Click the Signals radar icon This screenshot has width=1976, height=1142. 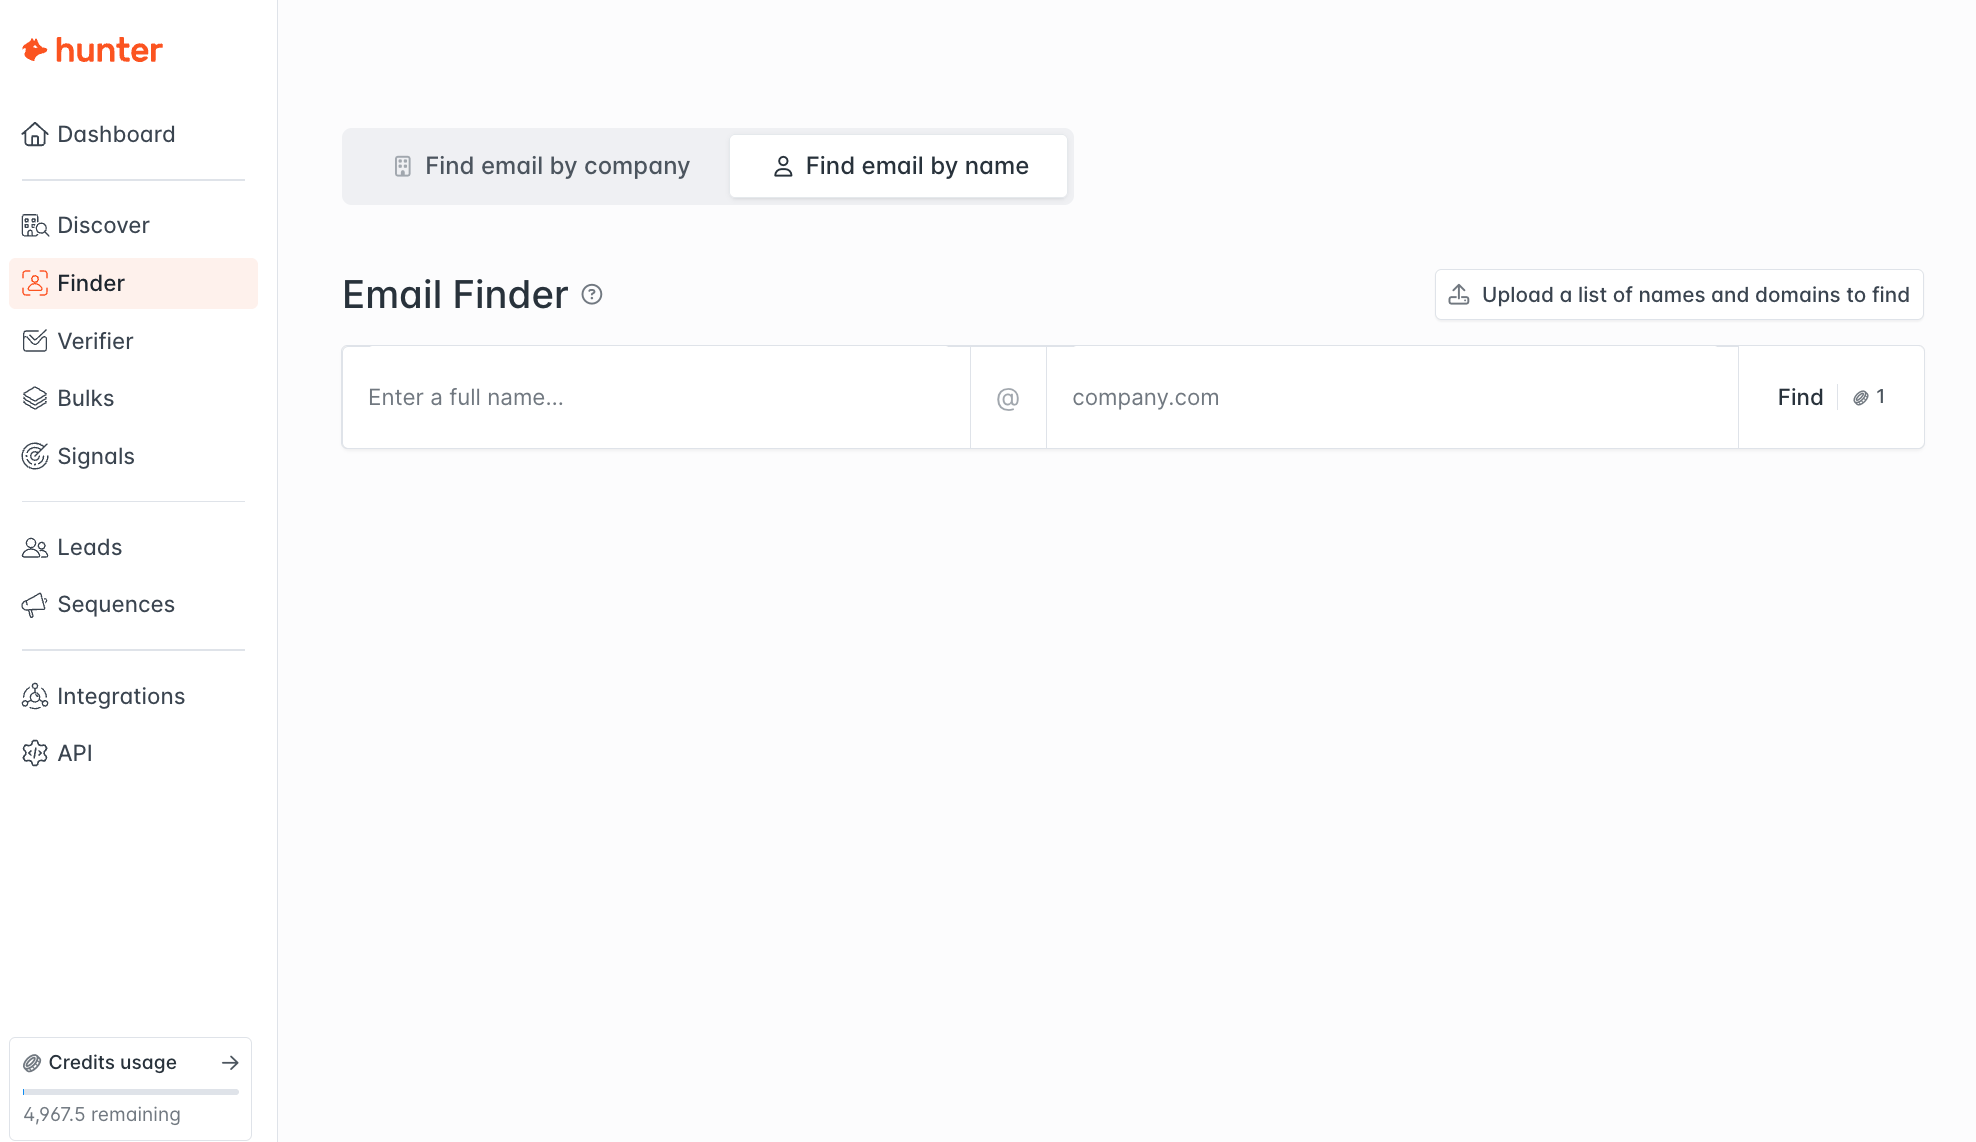point(35,456)
